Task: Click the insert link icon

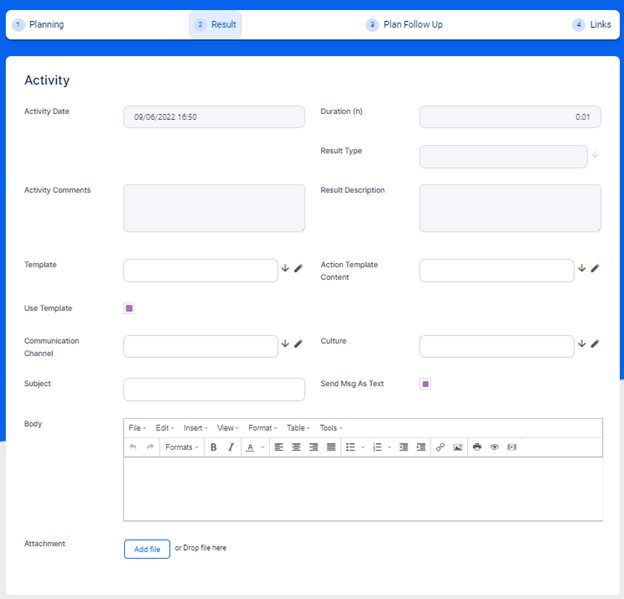Action: point(440,447)
